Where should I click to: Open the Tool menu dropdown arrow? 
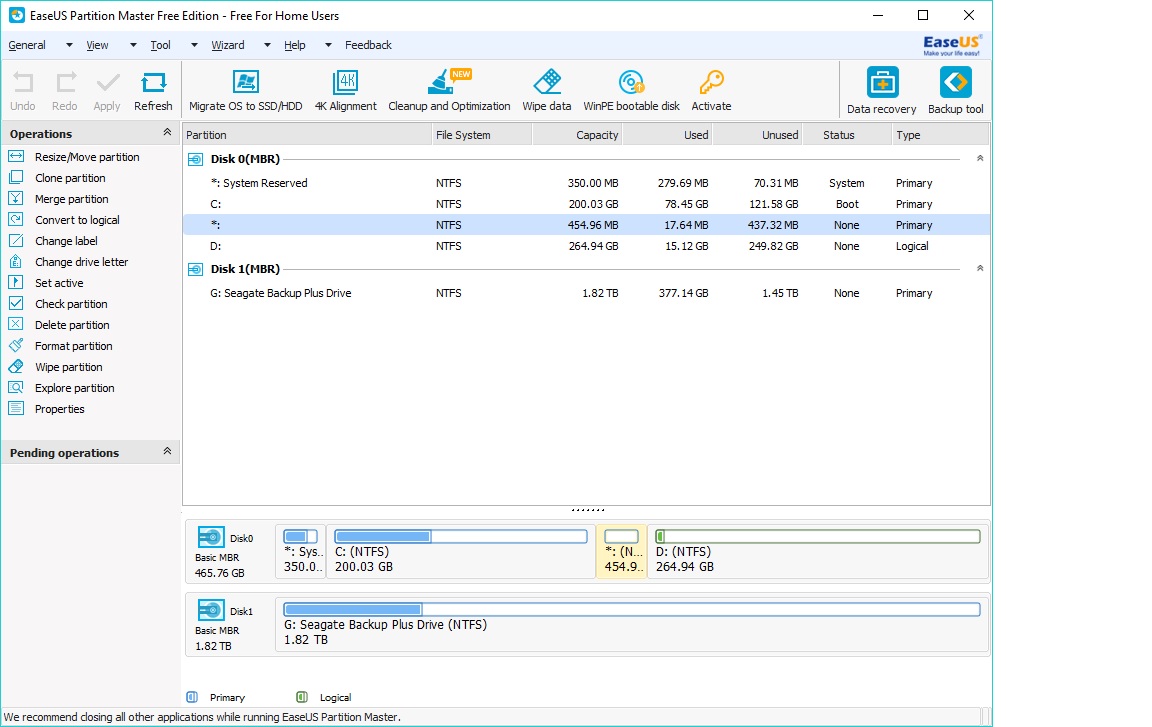[x=194, y=45]
